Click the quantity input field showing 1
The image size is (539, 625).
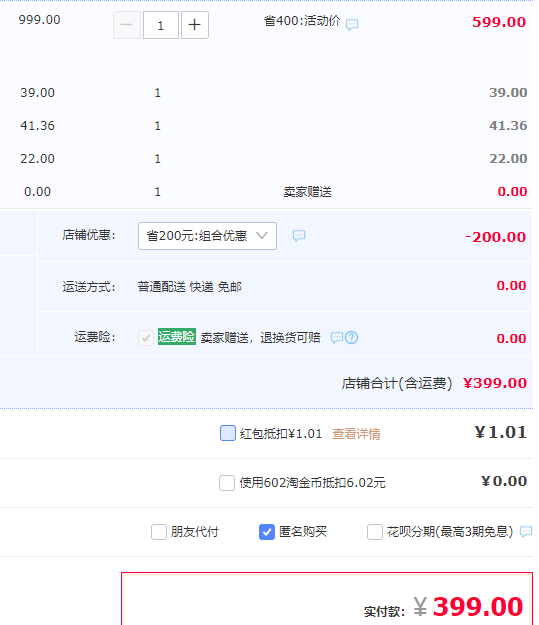[x=161, y=25]
